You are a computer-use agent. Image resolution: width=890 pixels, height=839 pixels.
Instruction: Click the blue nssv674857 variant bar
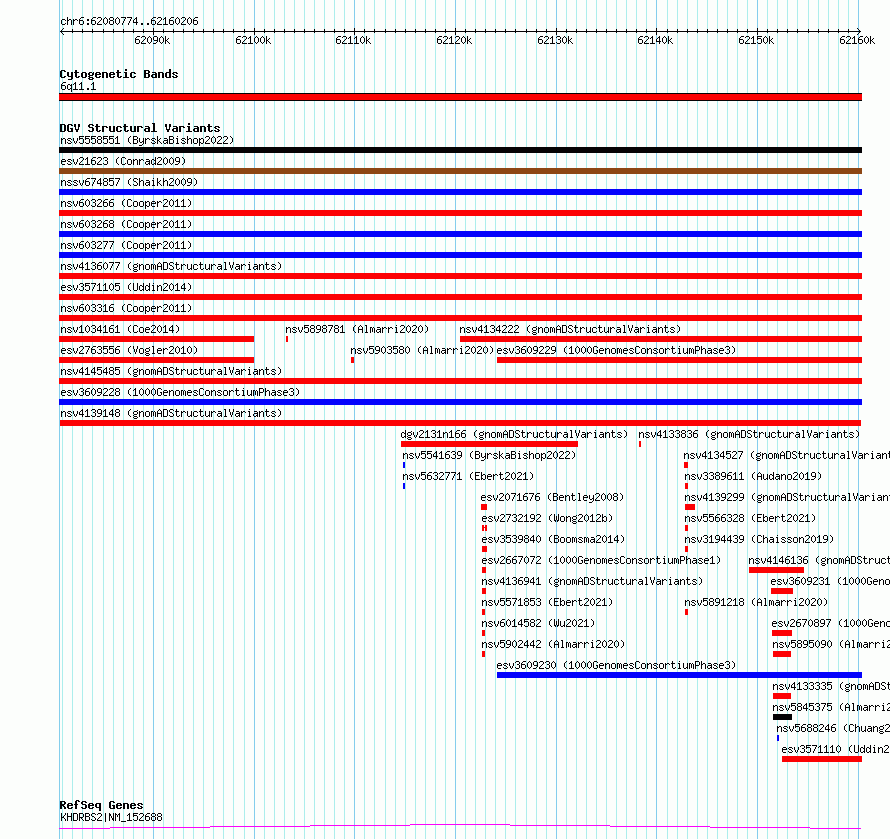point(460,192)
